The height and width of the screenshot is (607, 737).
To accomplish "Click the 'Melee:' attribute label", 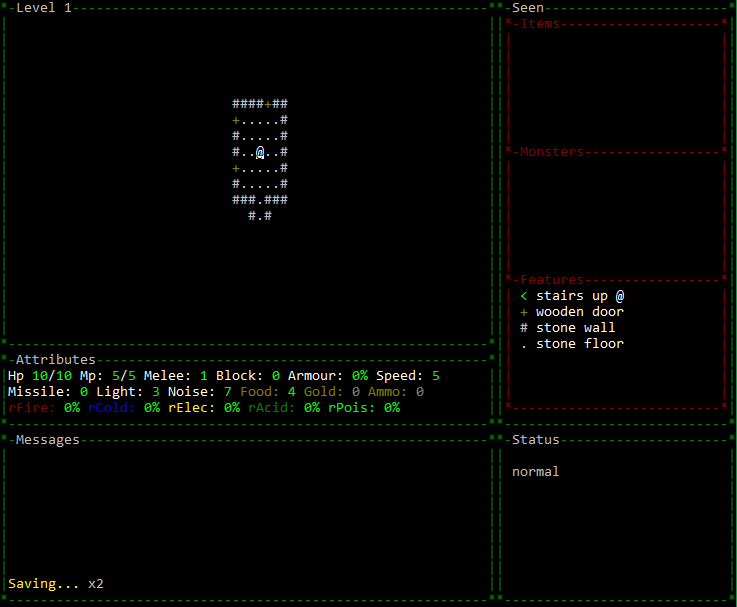I will (167, 376).
